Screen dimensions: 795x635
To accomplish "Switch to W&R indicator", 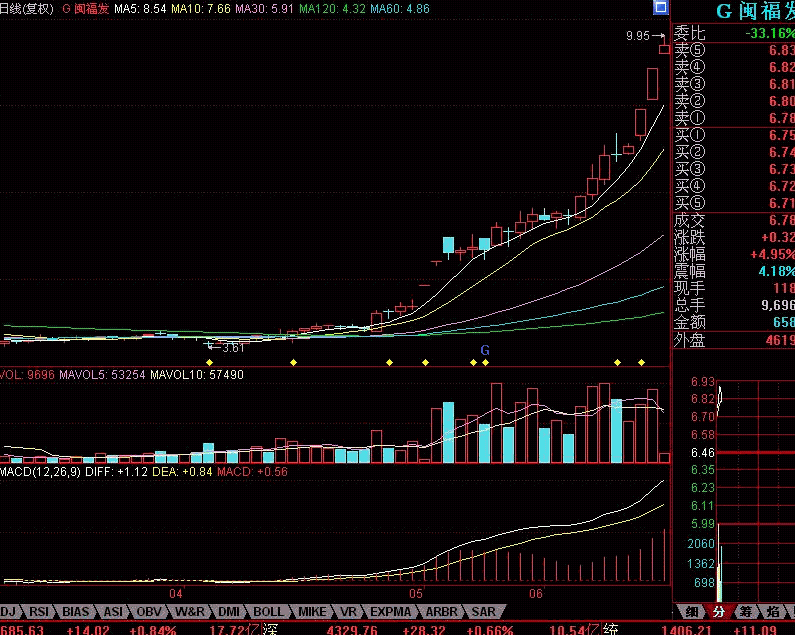I will coord(190,611).
